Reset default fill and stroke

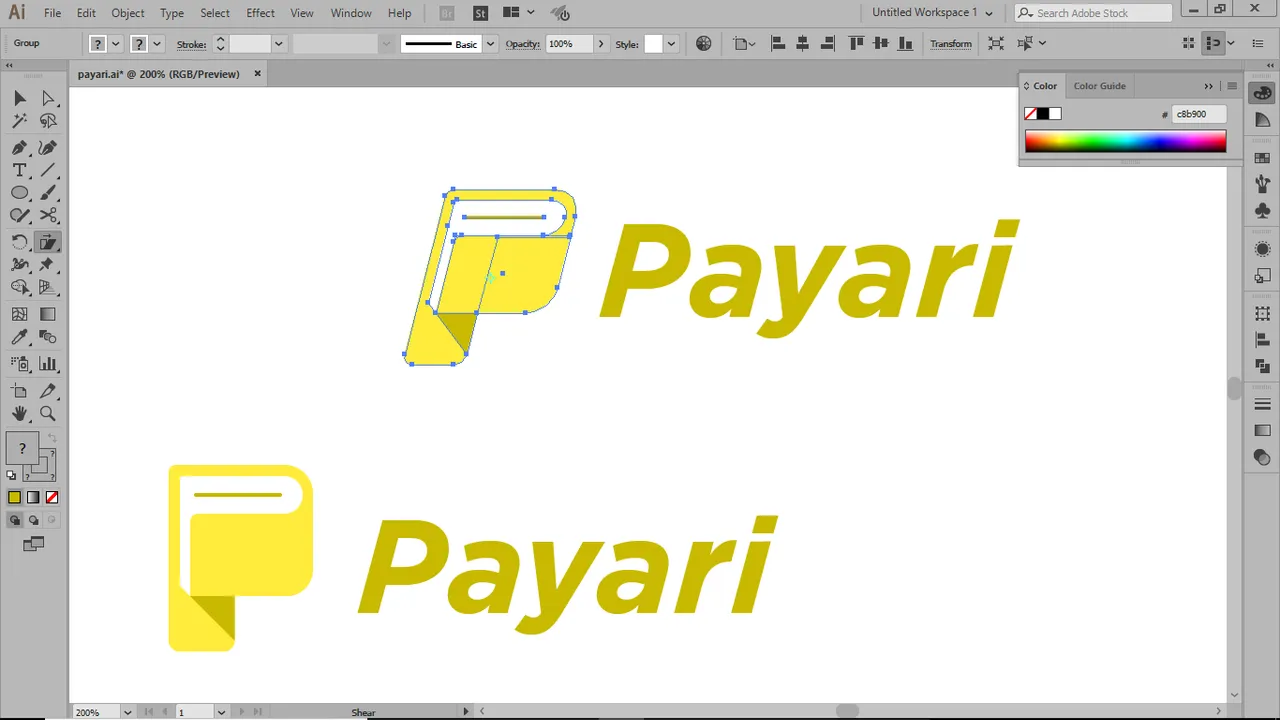tap(11, 475)
